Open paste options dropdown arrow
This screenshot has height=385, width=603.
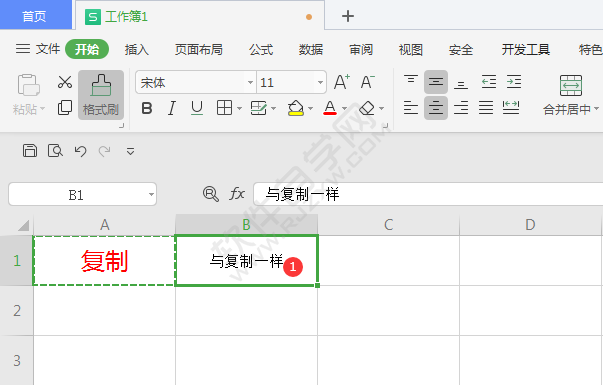tap(42, 109)
